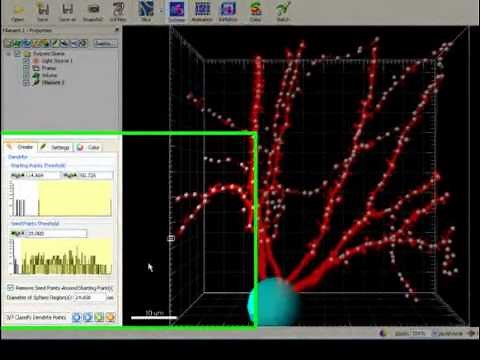Toggle the Filament 1 visibility checkbox

point(26,83)
